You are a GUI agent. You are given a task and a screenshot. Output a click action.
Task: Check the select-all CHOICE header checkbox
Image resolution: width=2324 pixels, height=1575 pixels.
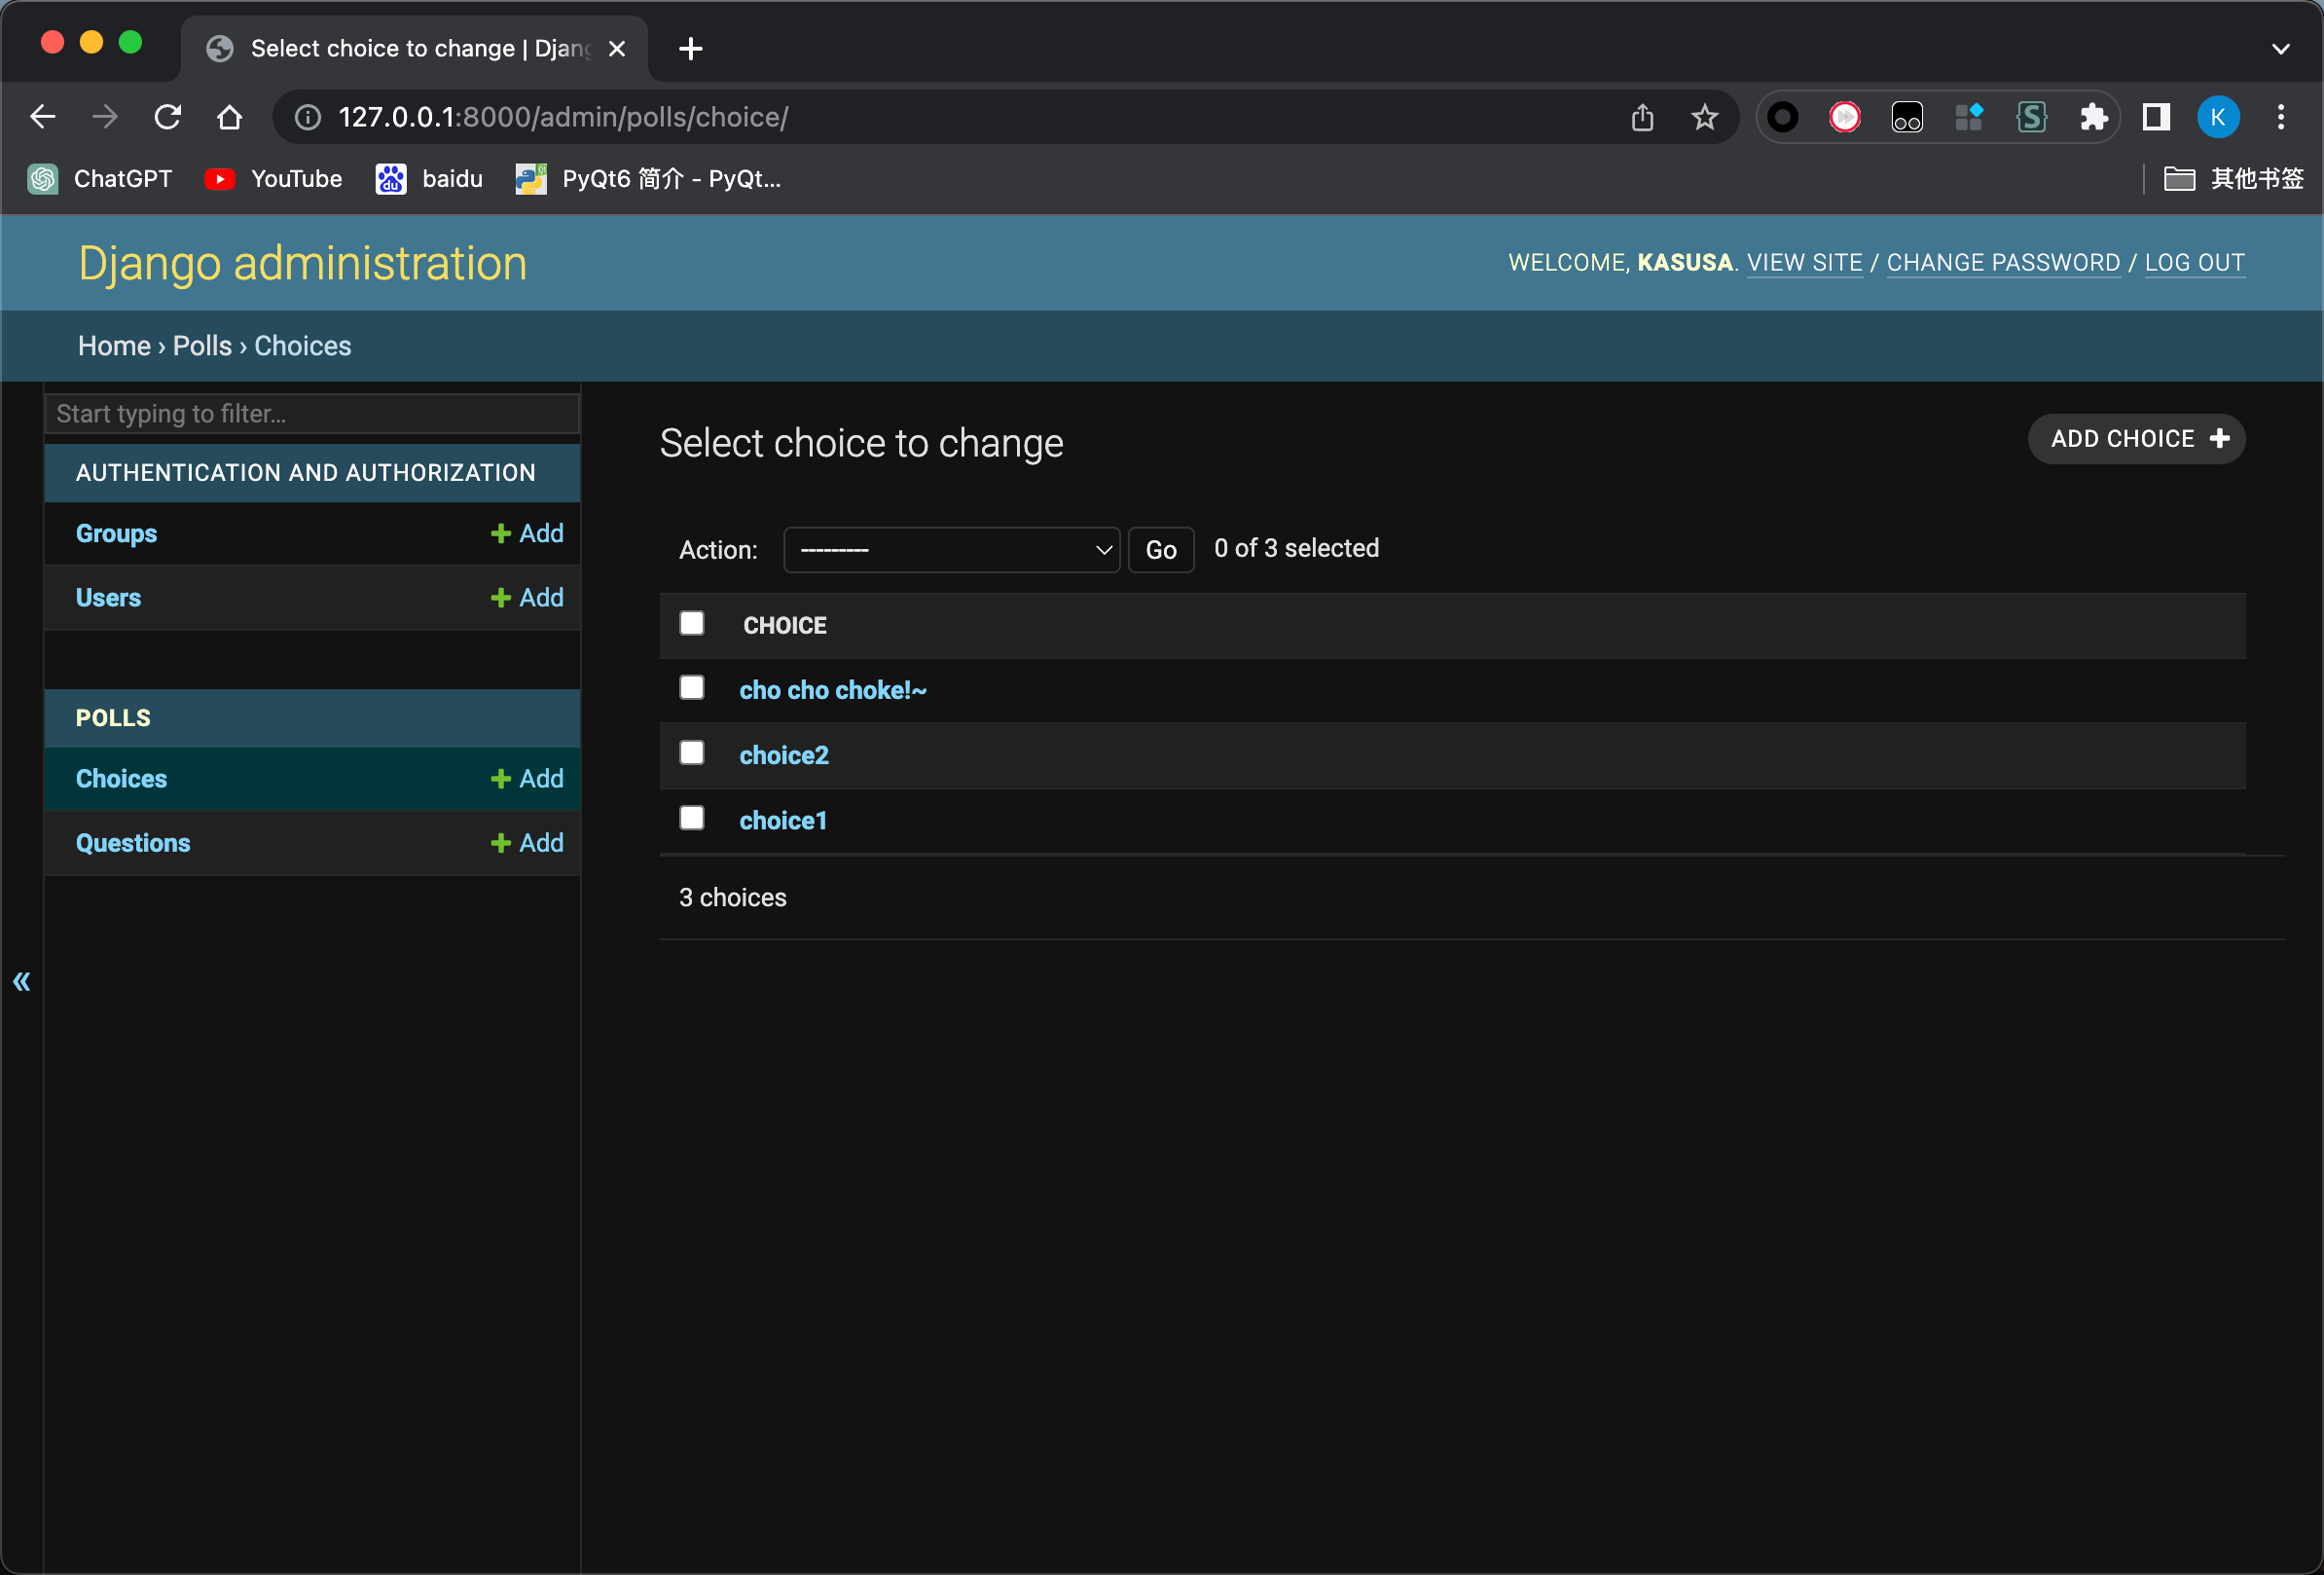(691, 623)
